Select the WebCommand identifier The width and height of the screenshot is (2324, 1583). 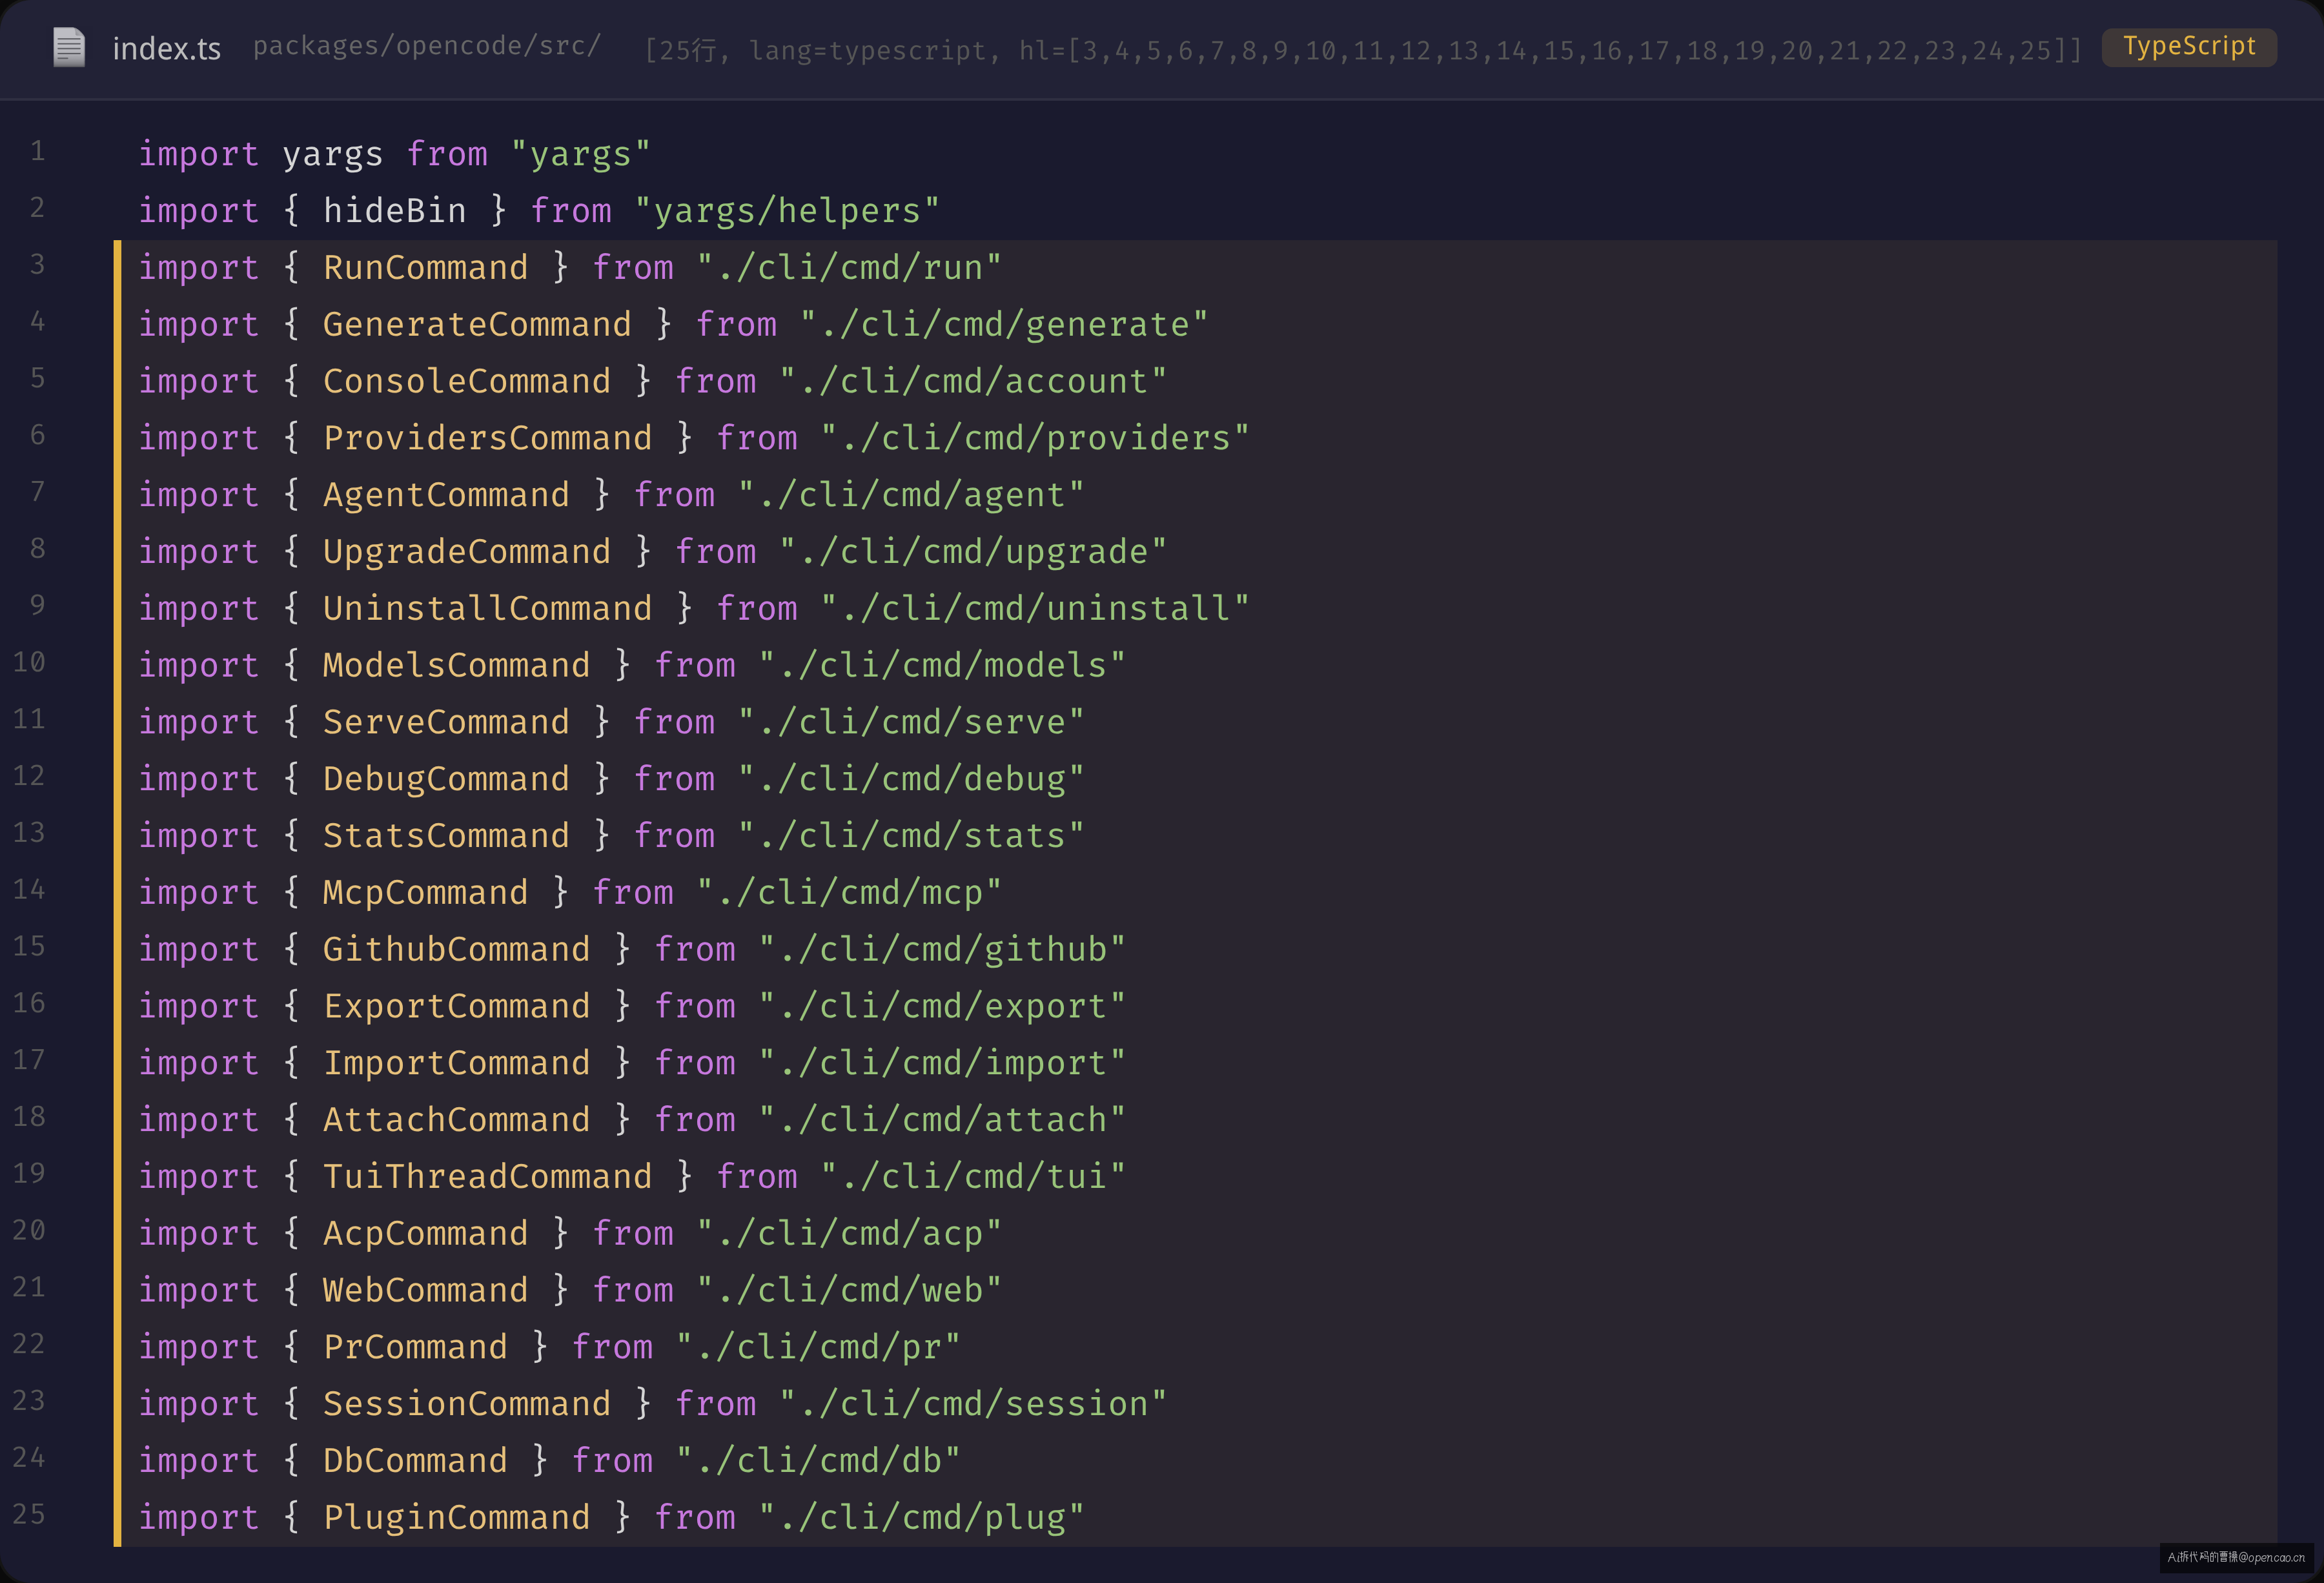pyautogui.click(x=425, y=1290)
